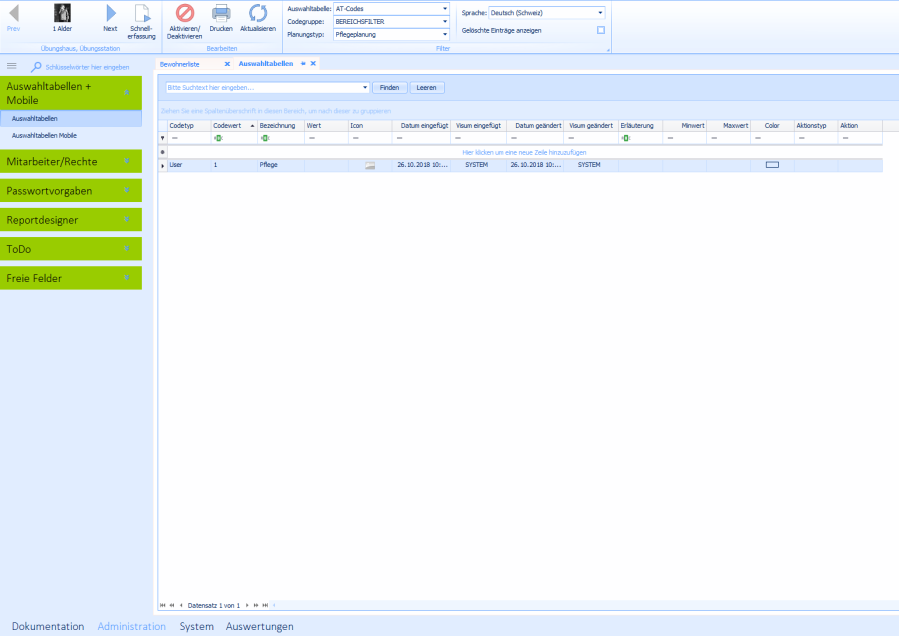Click the icon image in Pflege row
Screen dimensions: 899x637
(370, 165)
